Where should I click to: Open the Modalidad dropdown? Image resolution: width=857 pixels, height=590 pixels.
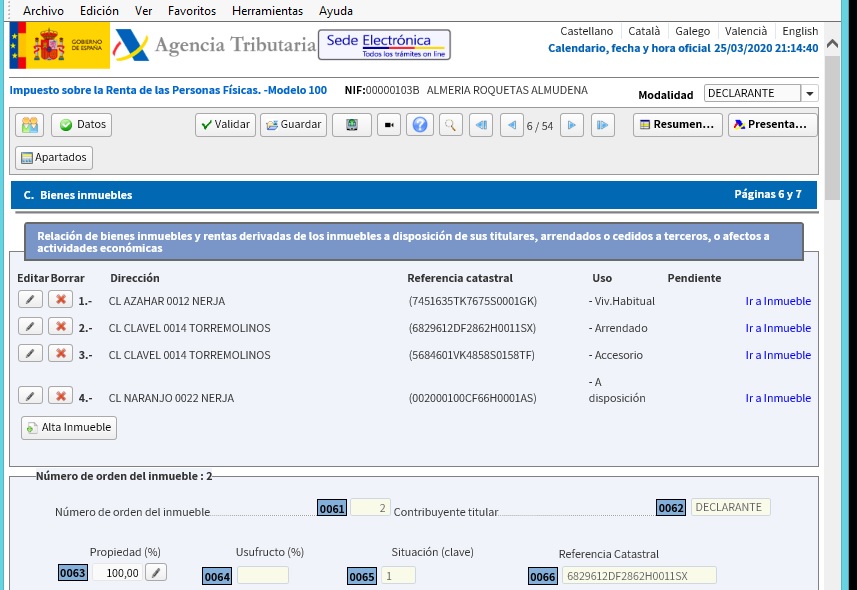click(x=809, y=93)
